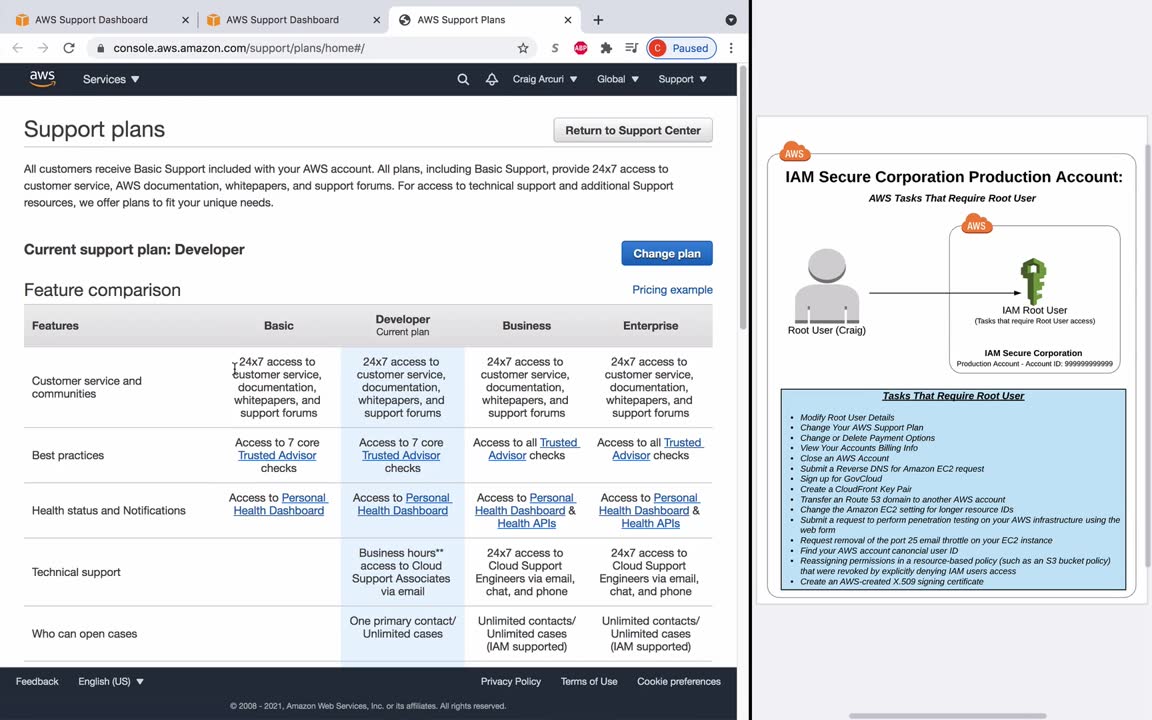Open a new browser tab with plus

(x=598, y=20)
